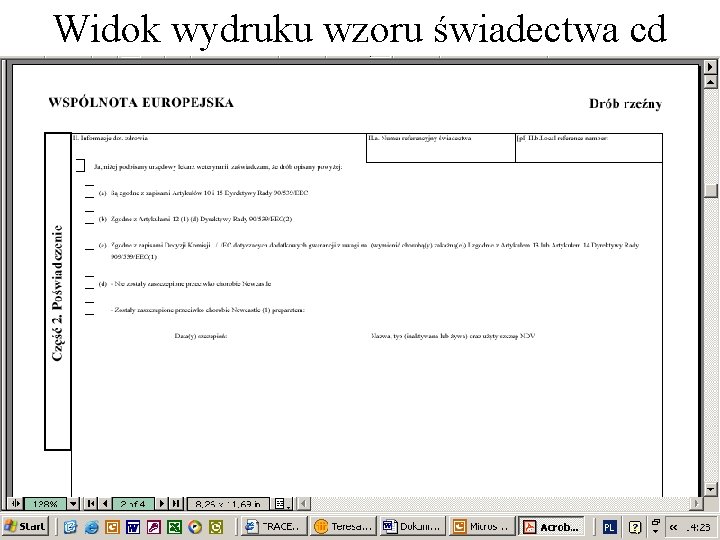720x540 pixels.
Task: Launch Excel from the quick launch bar
Action: pyautogui.click(x=174, y=527)
